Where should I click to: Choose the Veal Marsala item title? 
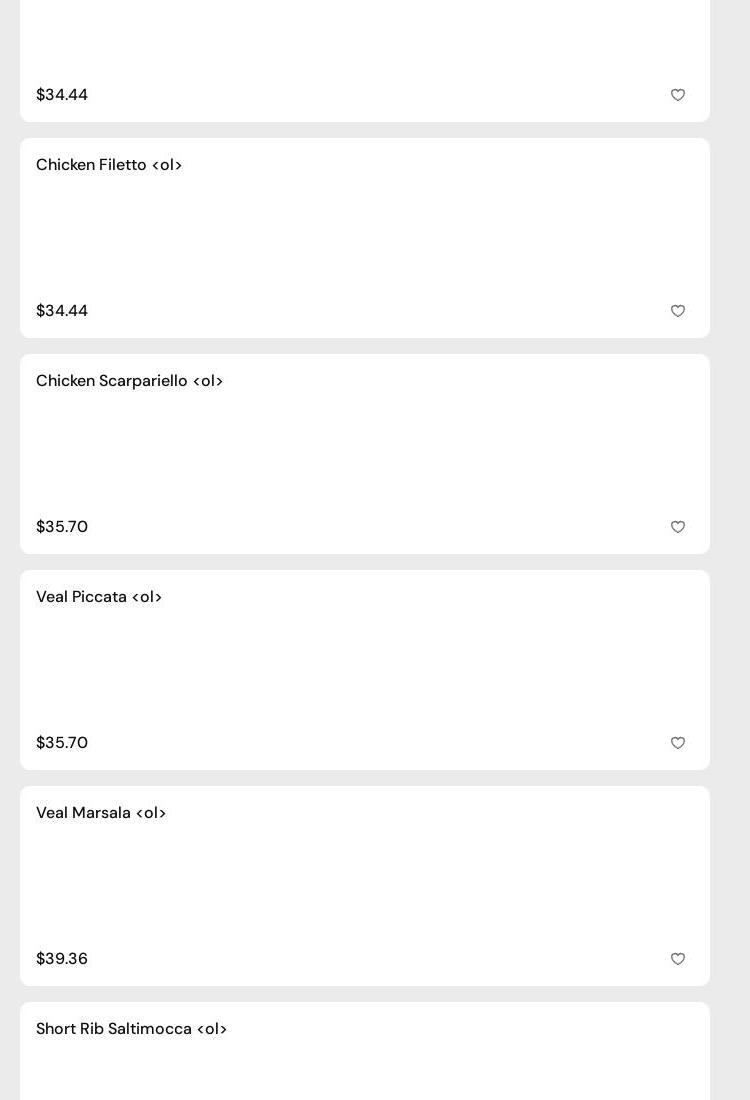(x=101, y=813)
